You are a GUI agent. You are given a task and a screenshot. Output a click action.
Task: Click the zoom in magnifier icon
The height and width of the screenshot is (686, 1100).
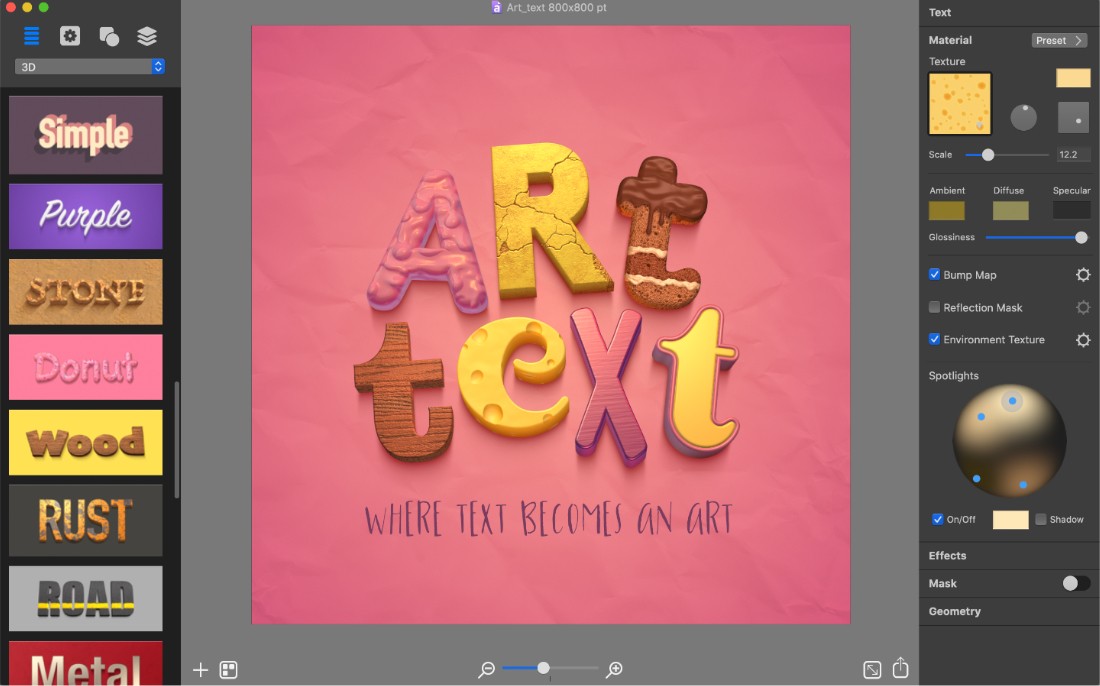click(614, 670)
